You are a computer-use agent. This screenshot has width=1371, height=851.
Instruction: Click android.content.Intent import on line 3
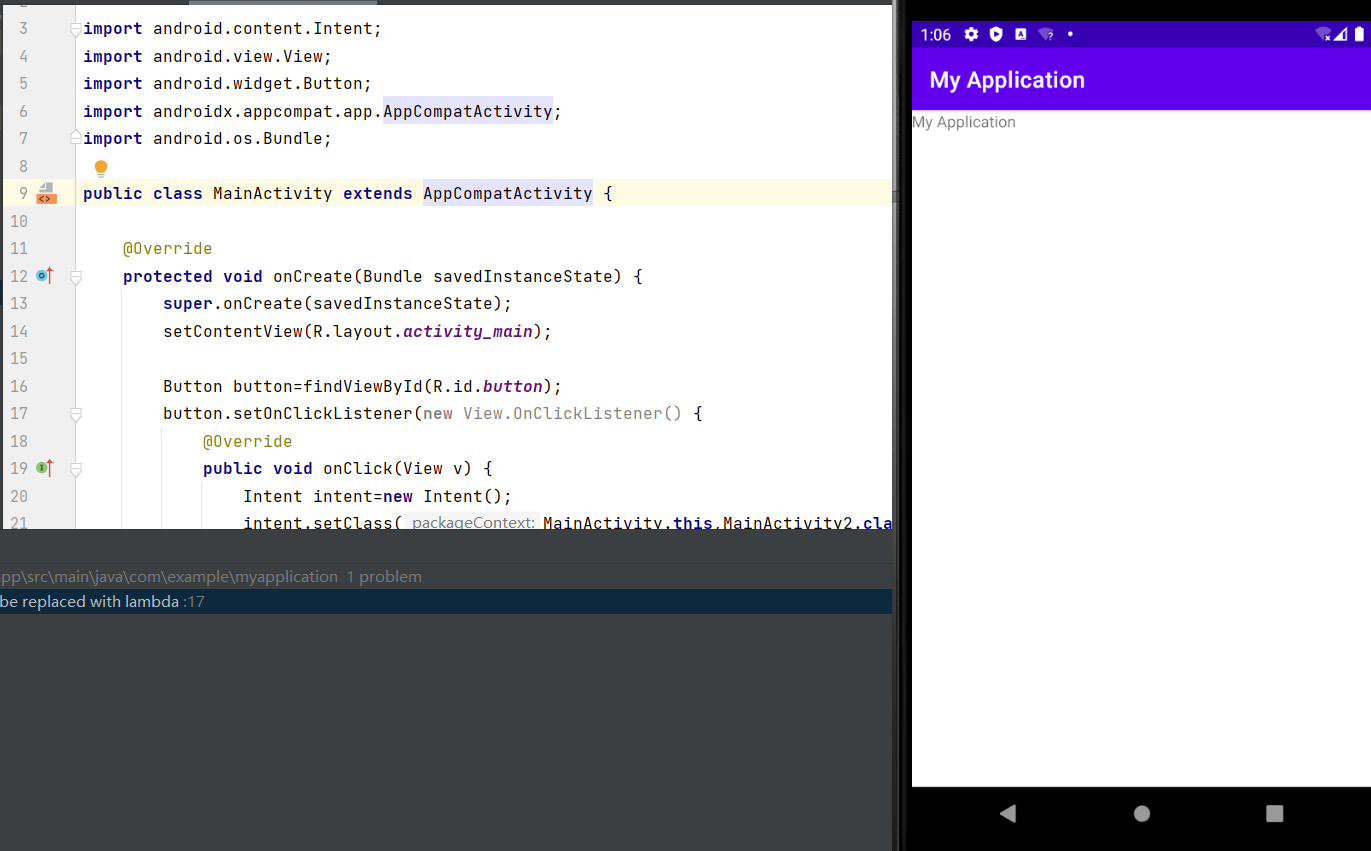[262, 29]
